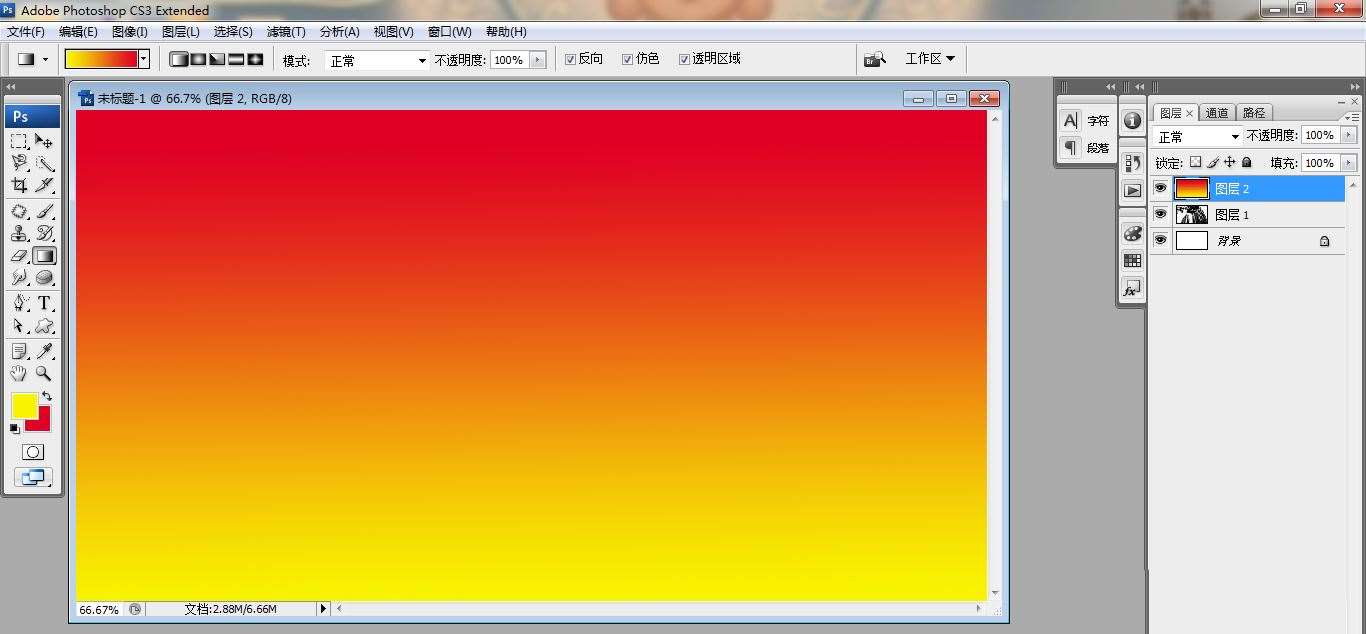Activate the Zoom tool
The image size is (1366, 634).
pos(45,373)
